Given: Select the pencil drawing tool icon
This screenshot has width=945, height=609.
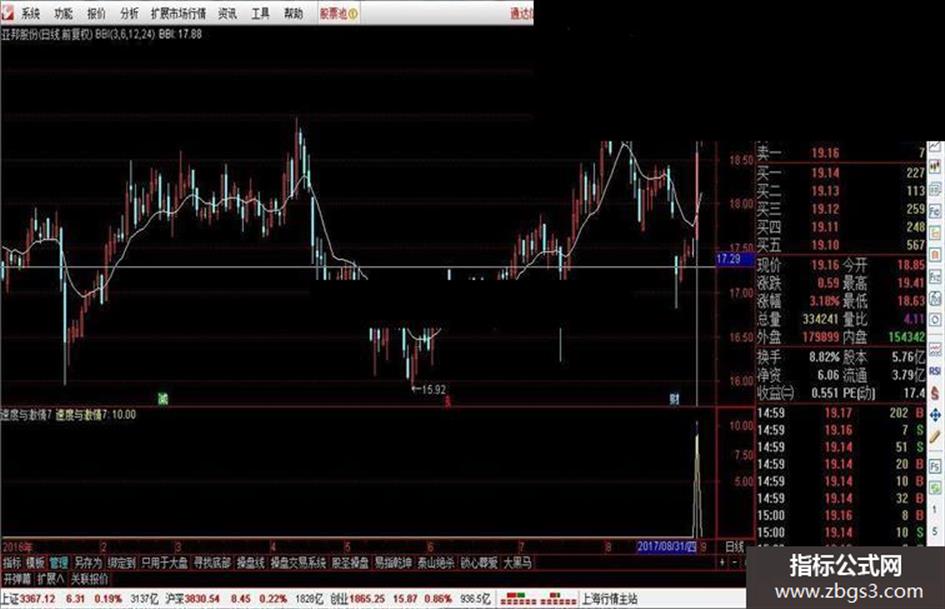Looking at the screenshot, I should click(935, 437).
